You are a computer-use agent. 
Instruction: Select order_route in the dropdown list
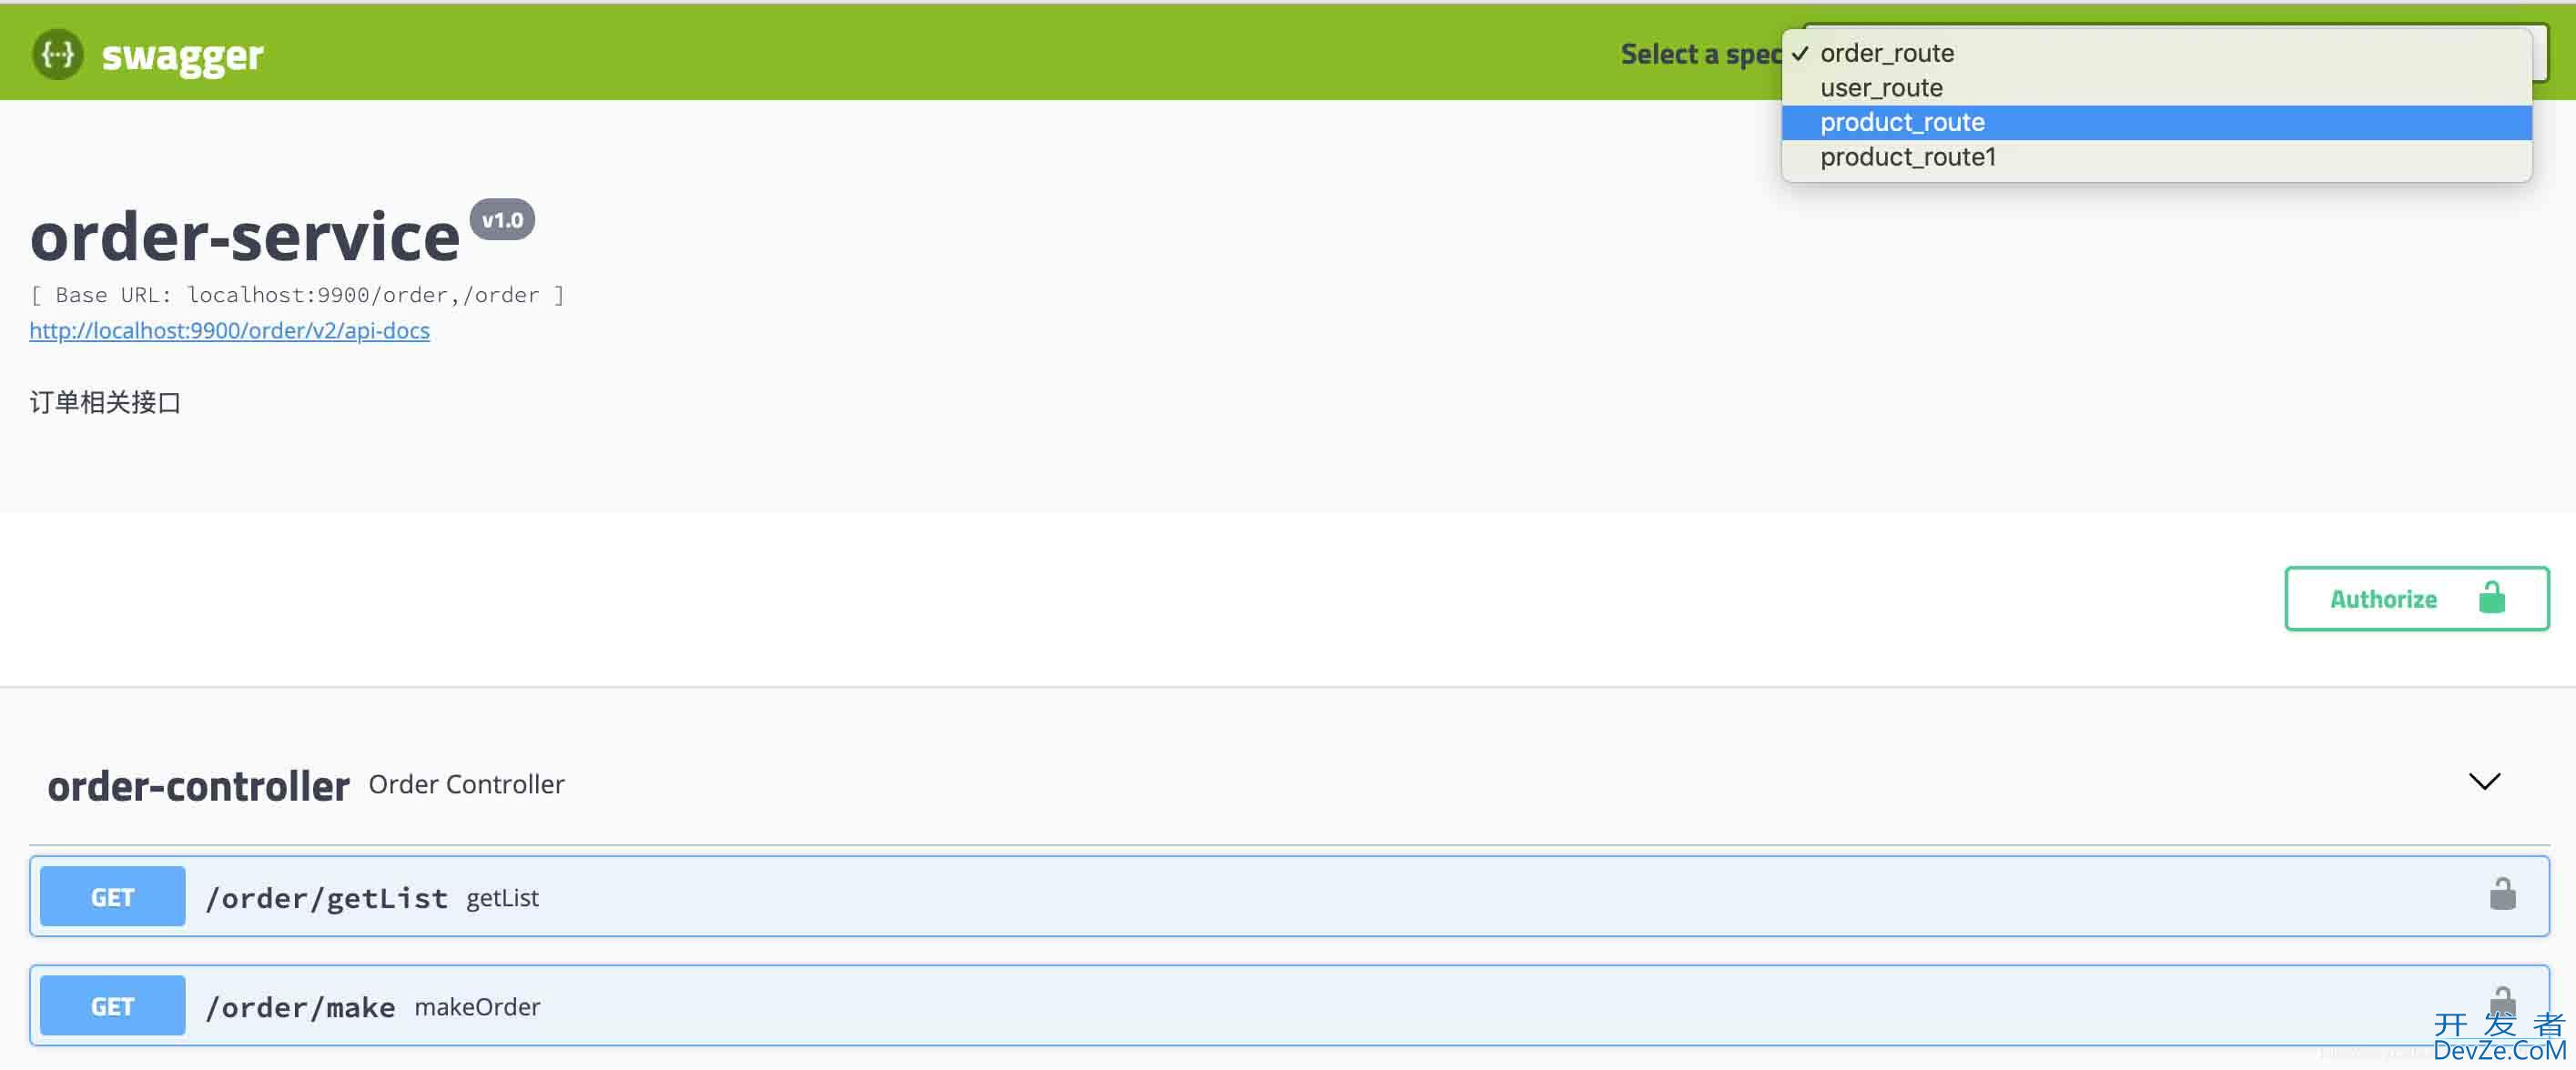pos(1886,49)
